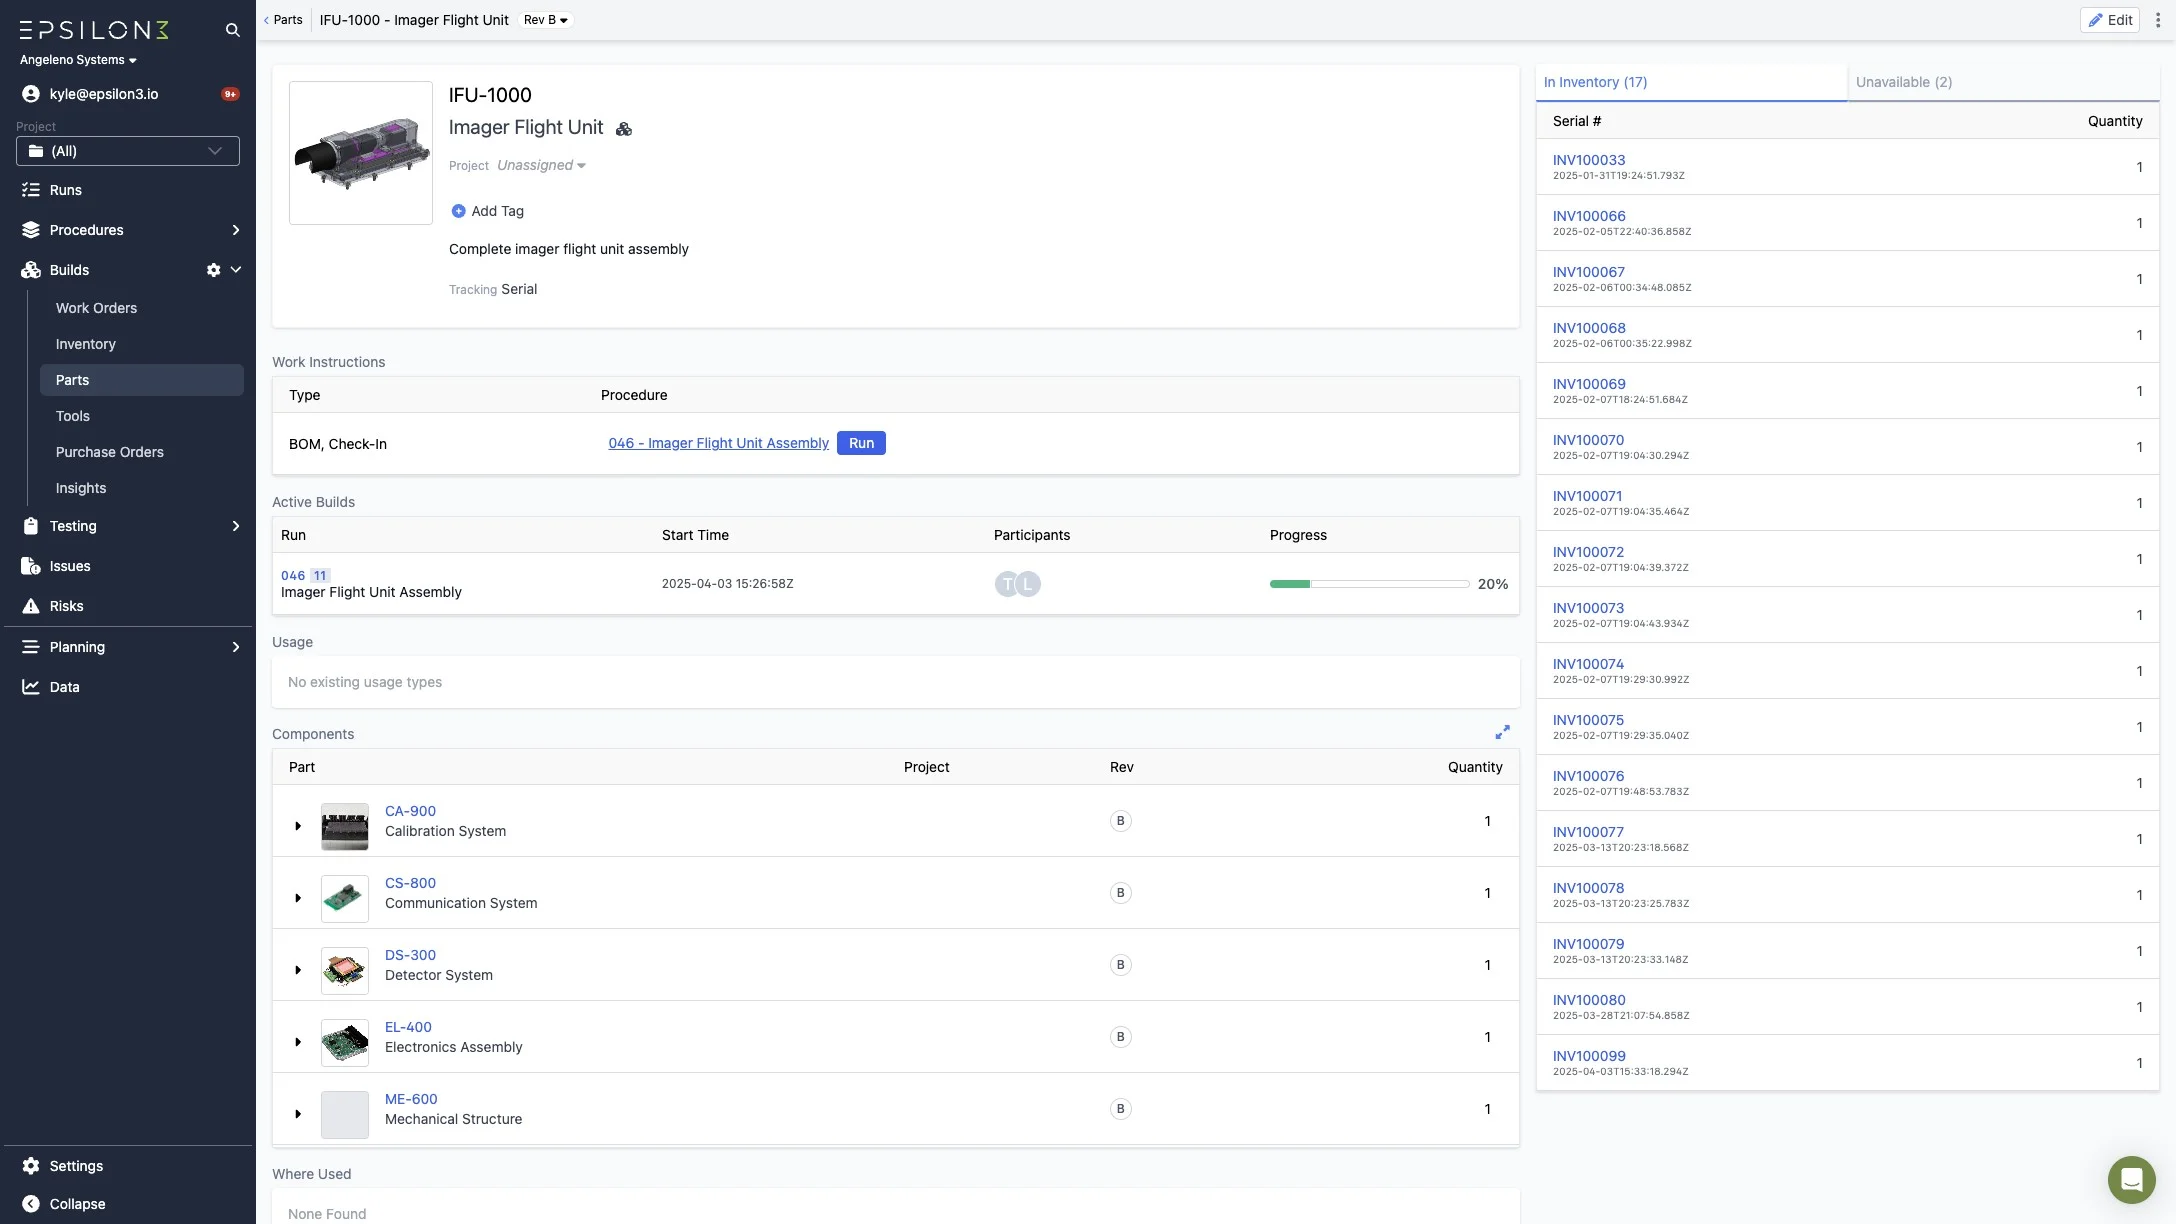The height and width of the screenshot is (1224, 2176).
Task: Click the assembly icon beside Imager Flight Unit
Action: (624, 129)
